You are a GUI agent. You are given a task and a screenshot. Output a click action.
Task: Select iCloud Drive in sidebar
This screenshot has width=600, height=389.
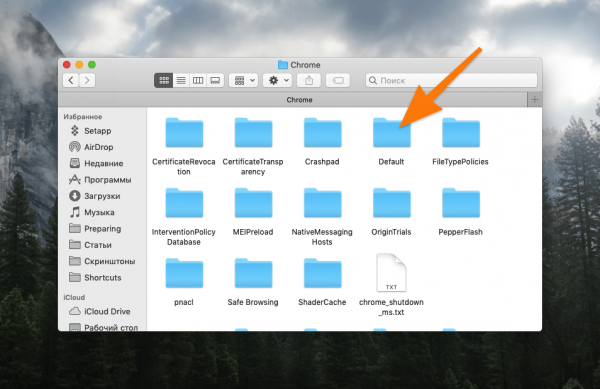tap(107, 311)
